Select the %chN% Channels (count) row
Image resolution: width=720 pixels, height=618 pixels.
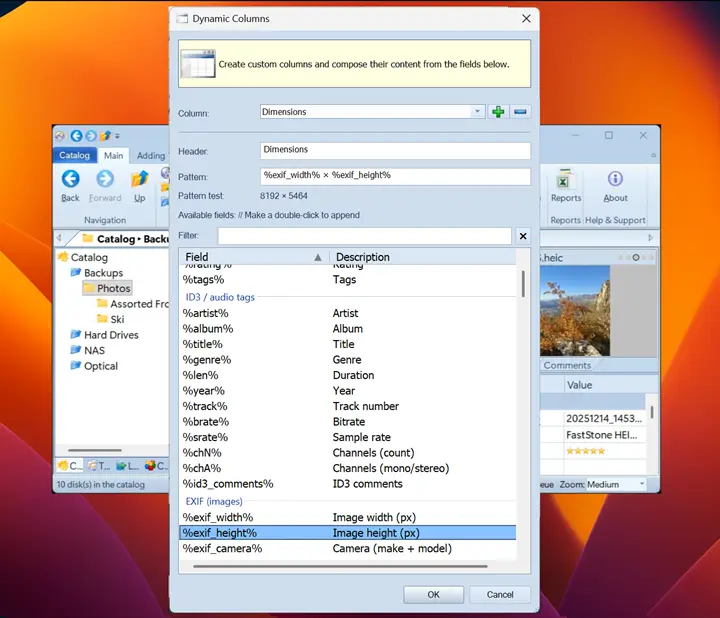(348, 453)
